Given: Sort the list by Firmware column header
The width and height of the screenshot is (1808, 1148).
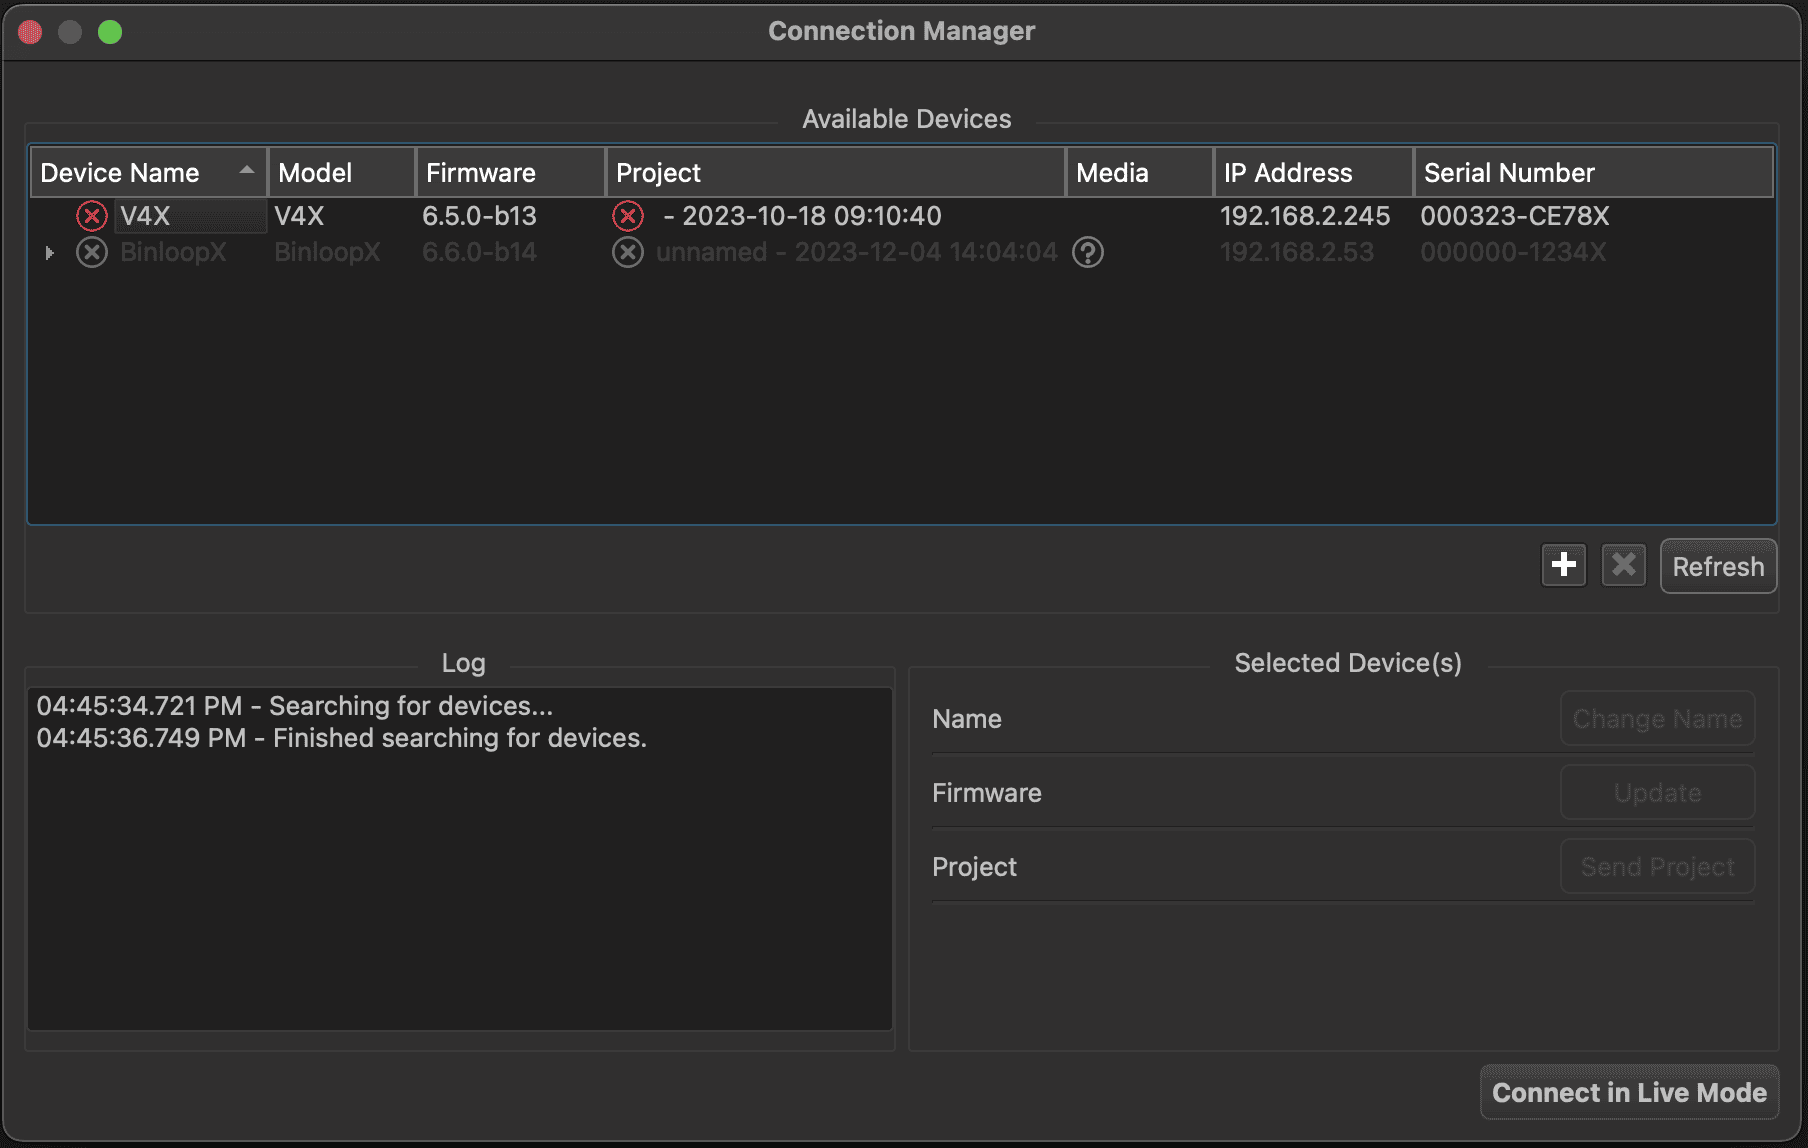Looking at the screenshot, I should coord(510,173).
